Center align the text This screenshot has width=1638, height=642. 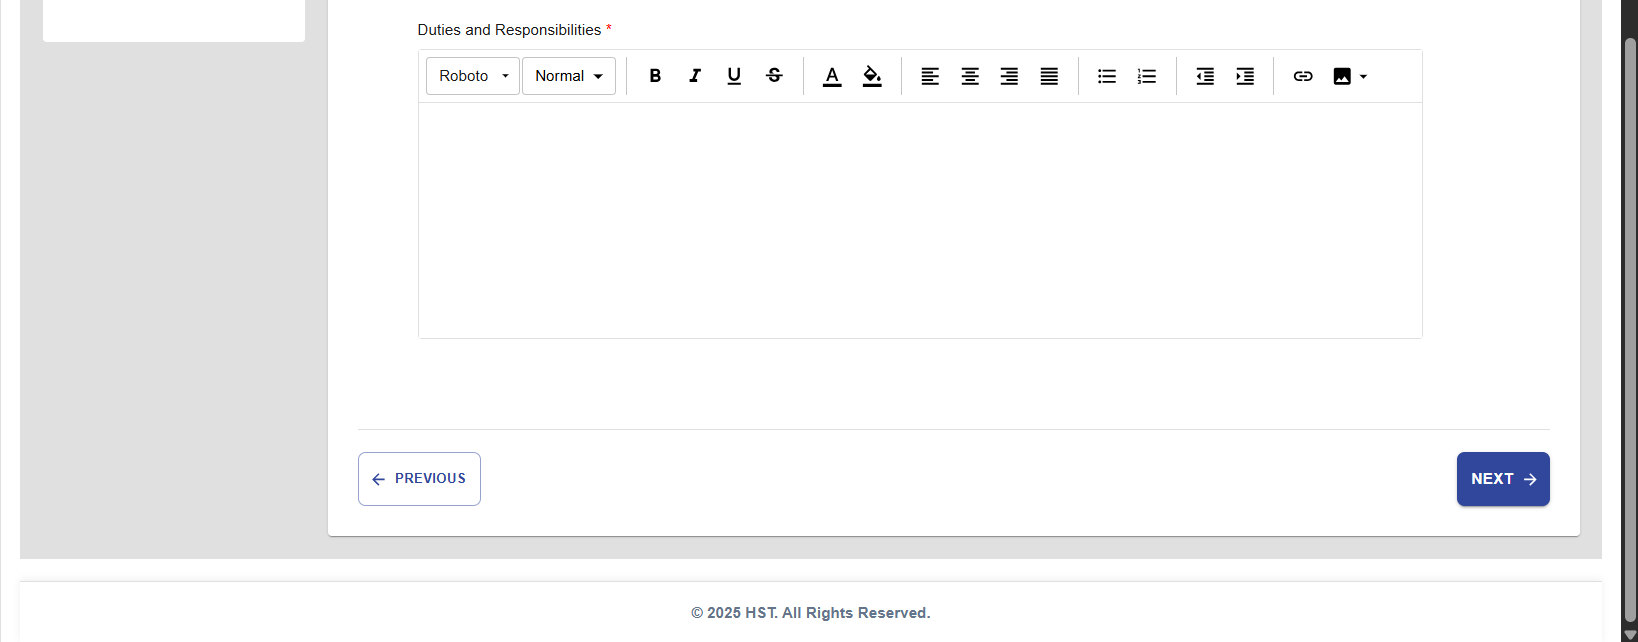[970, 76]
